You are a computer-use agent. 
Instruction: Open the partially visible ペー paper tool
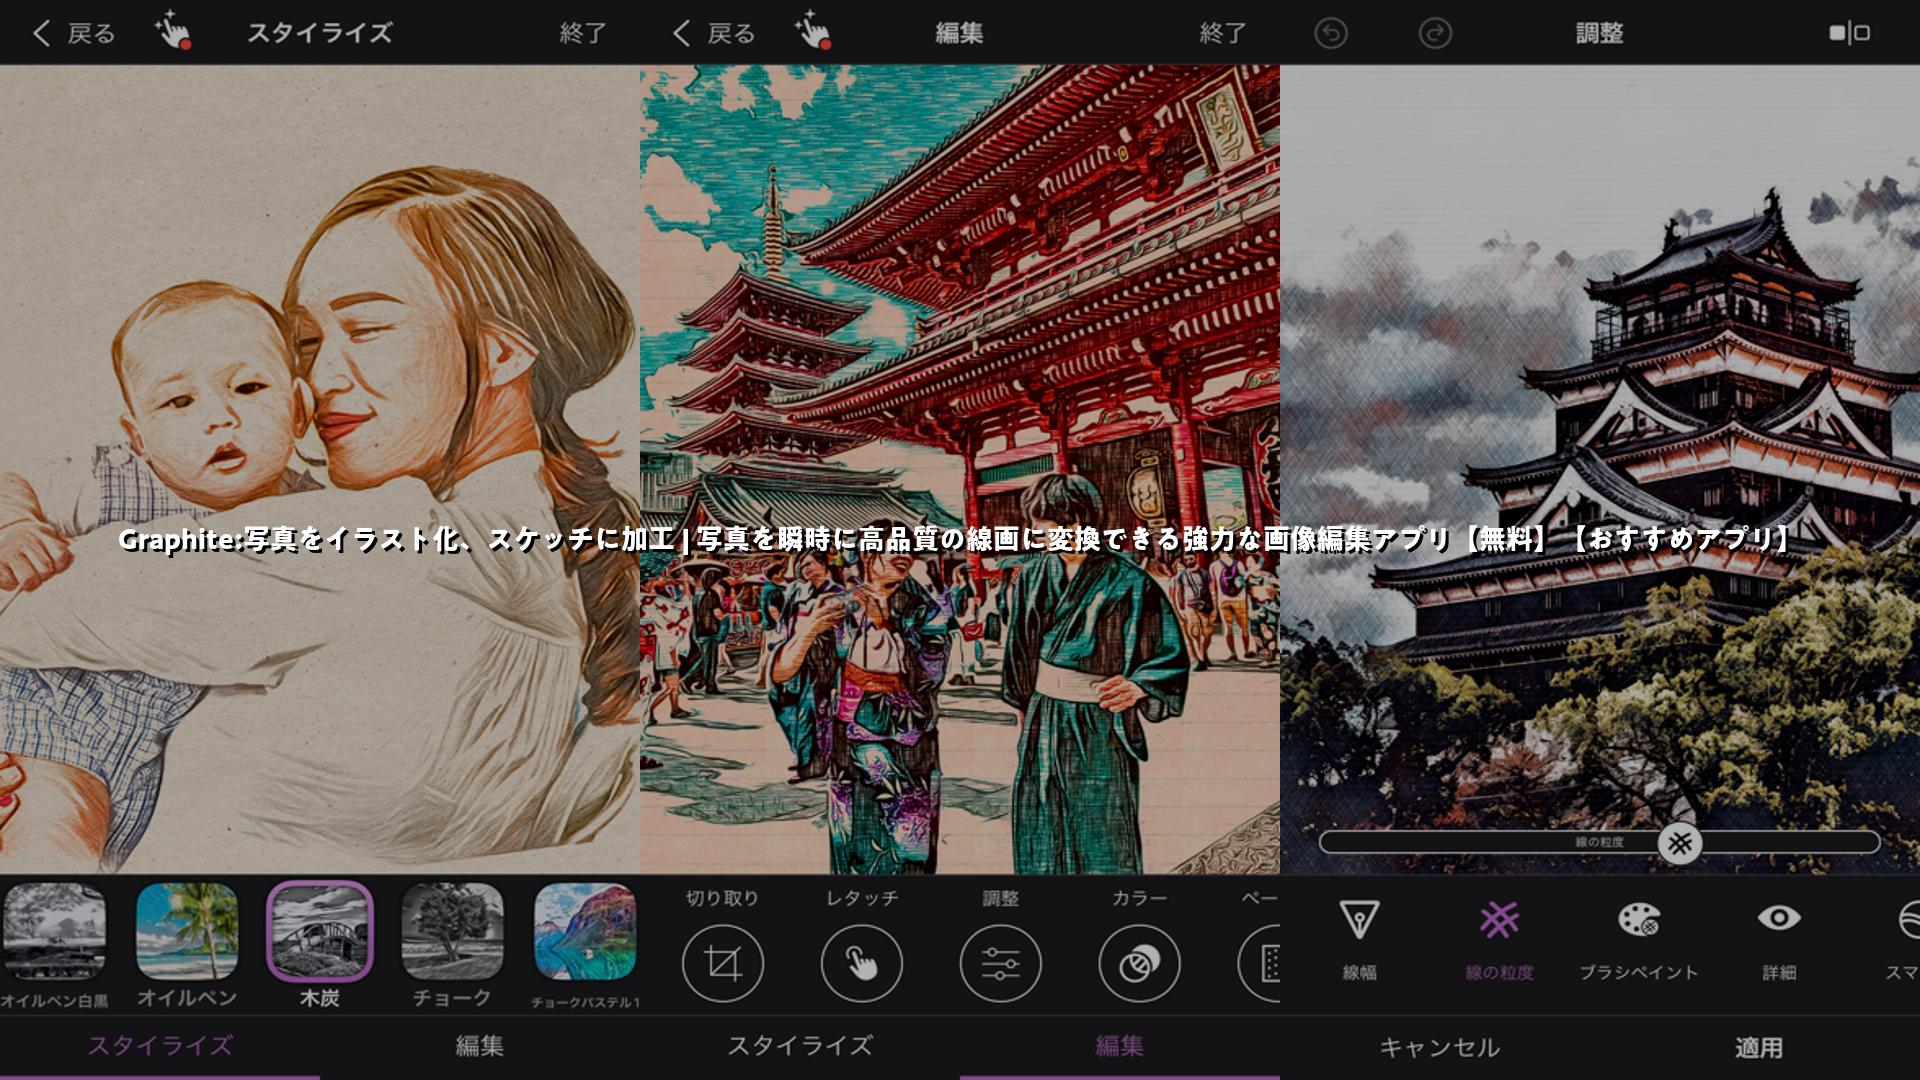1259,963
